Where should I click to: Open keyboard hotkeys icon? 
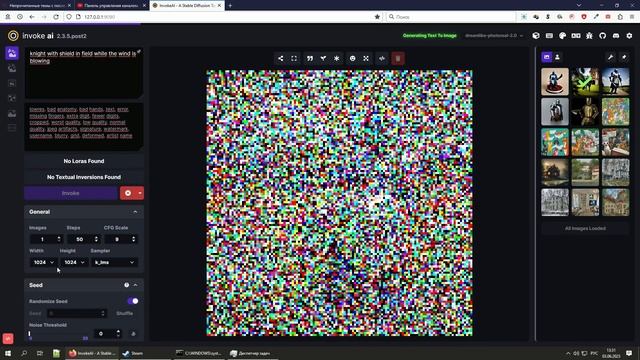click(549, 36)
